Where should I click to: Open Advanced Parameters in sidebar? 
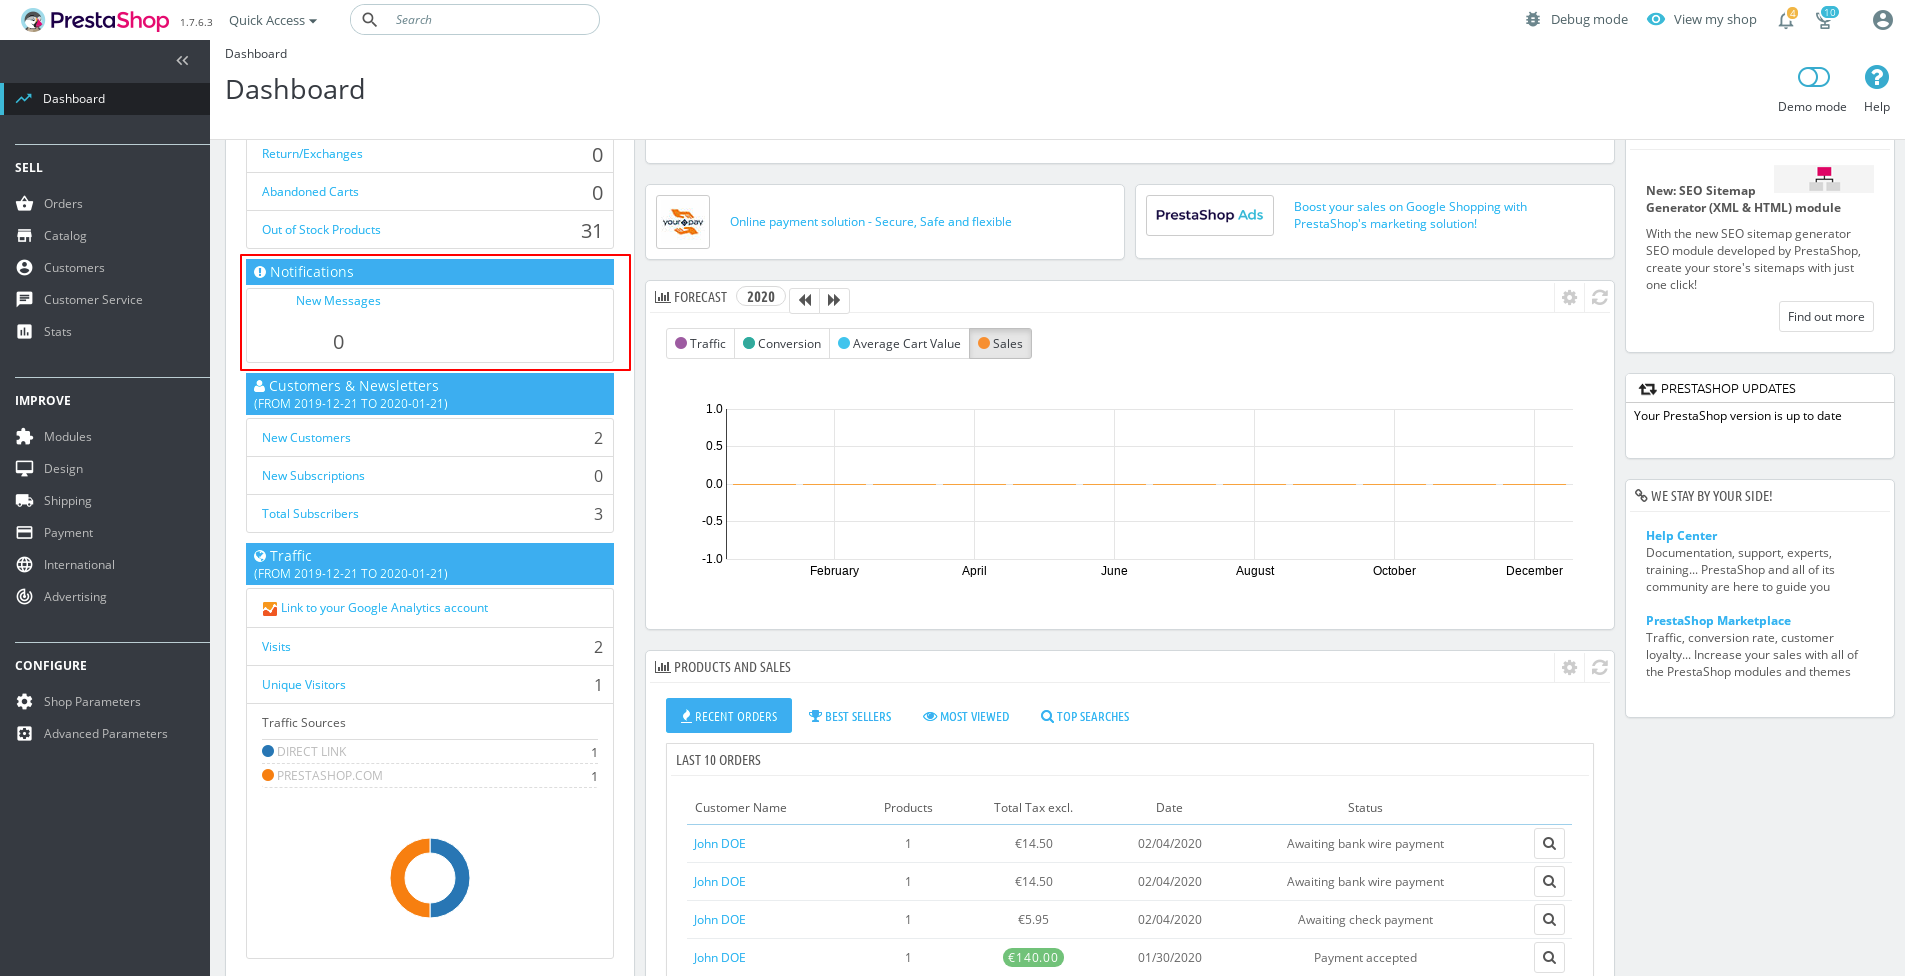(105, 734)
